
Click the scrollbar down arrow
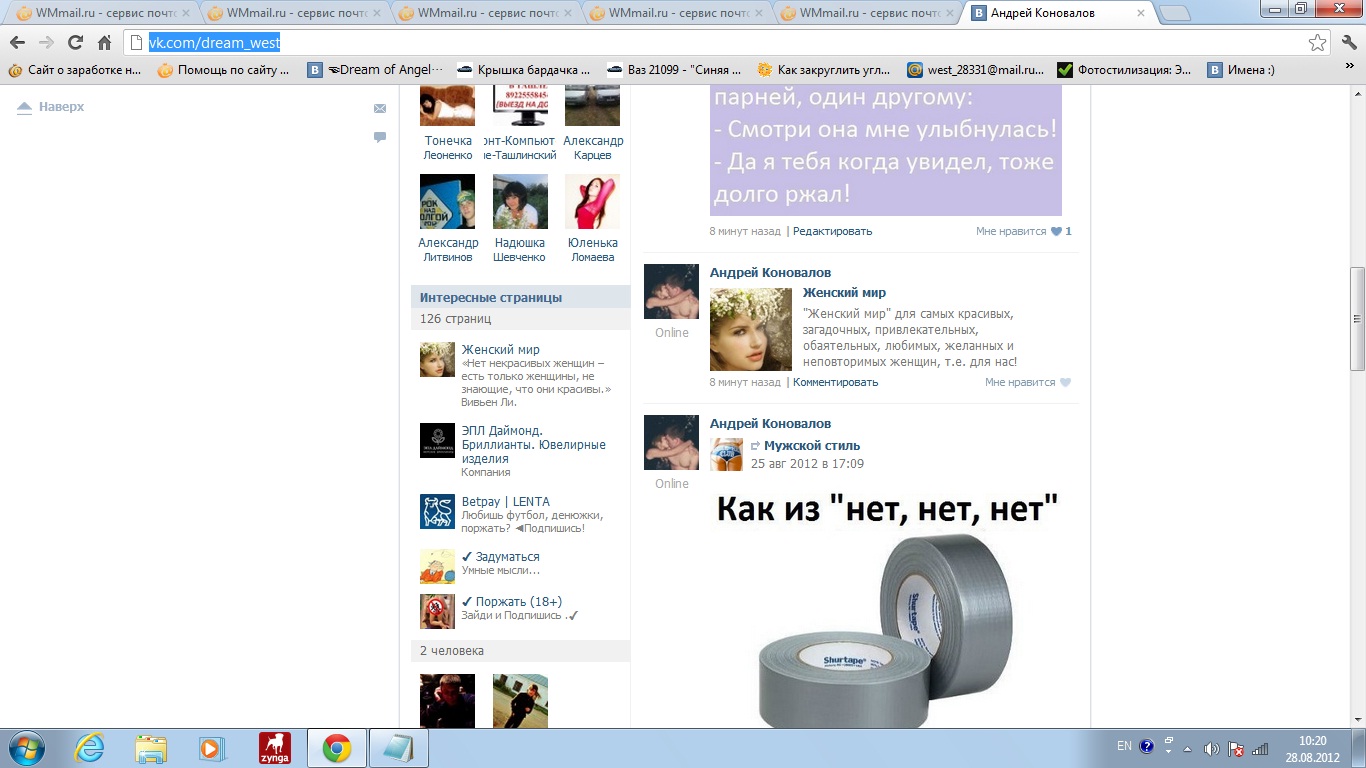[x=1357, y=720]
